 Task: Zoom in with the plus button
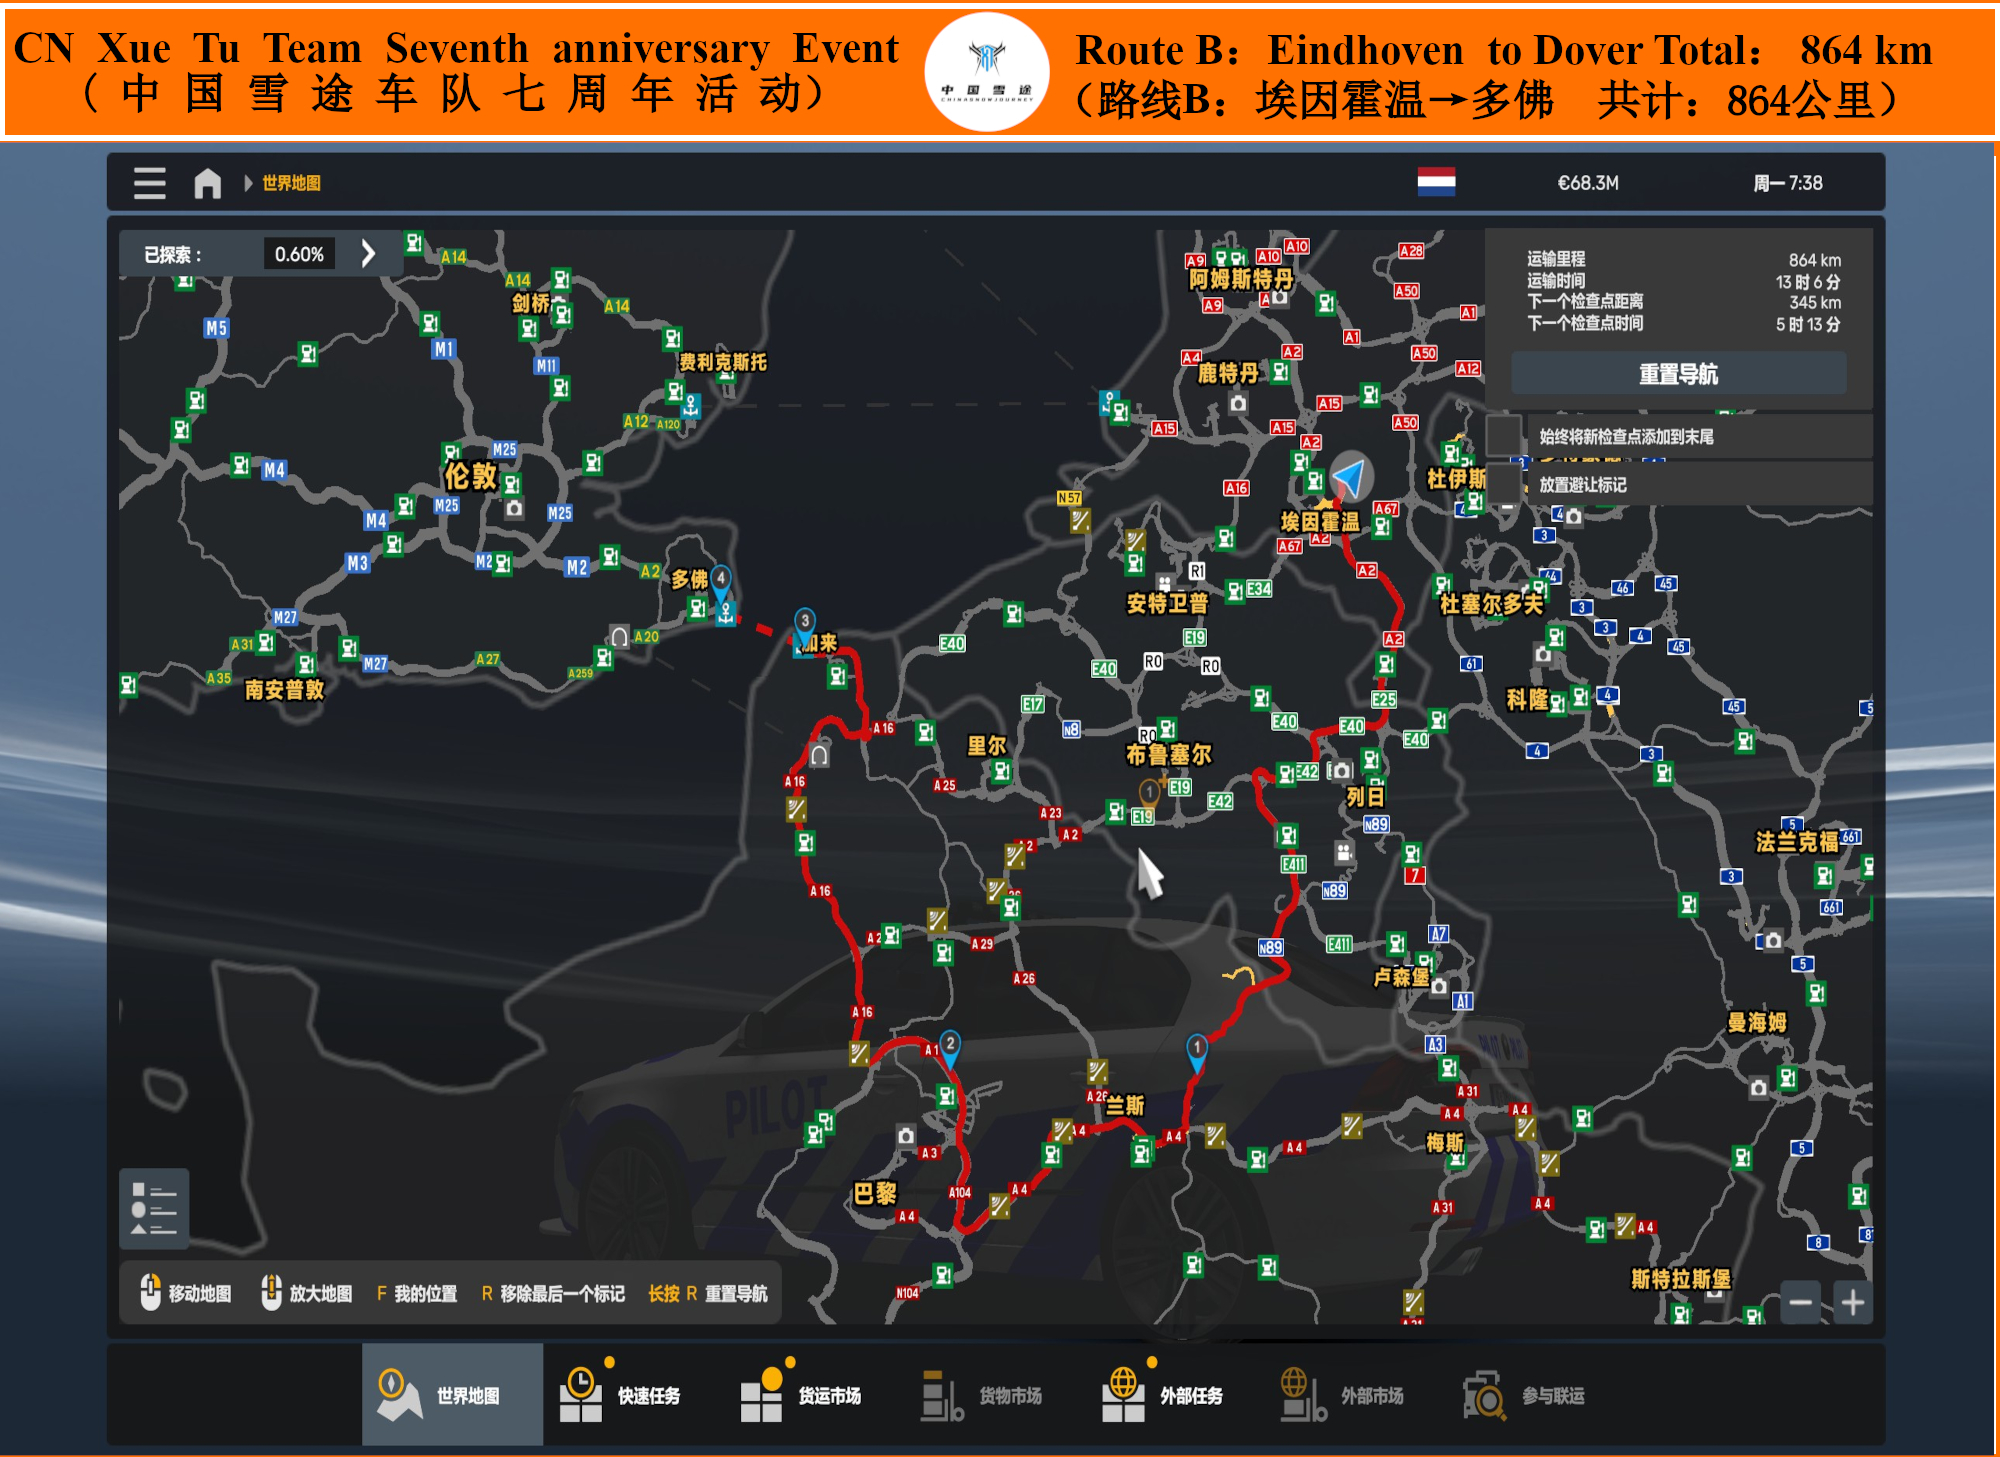coord(1852,1302)
